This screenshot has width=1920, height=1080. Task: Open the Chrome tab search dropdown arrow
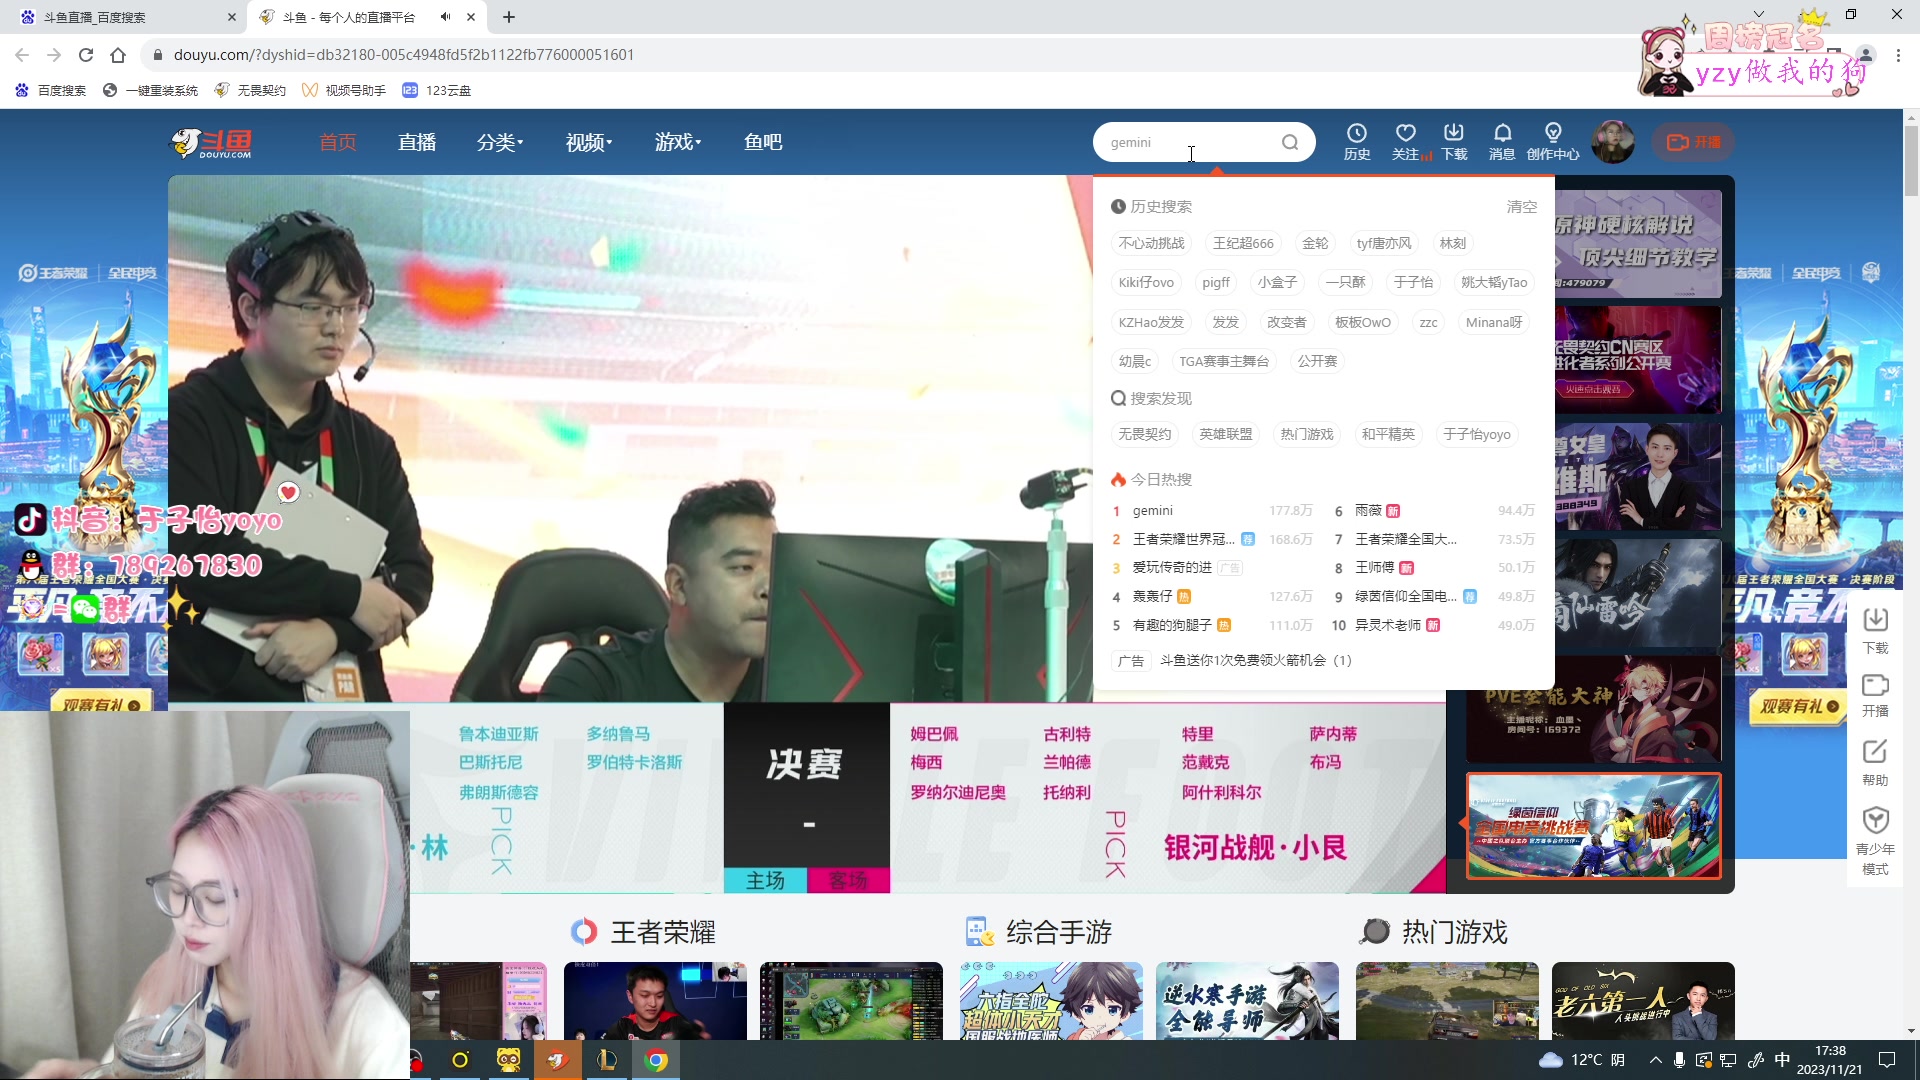(1758, 14)
